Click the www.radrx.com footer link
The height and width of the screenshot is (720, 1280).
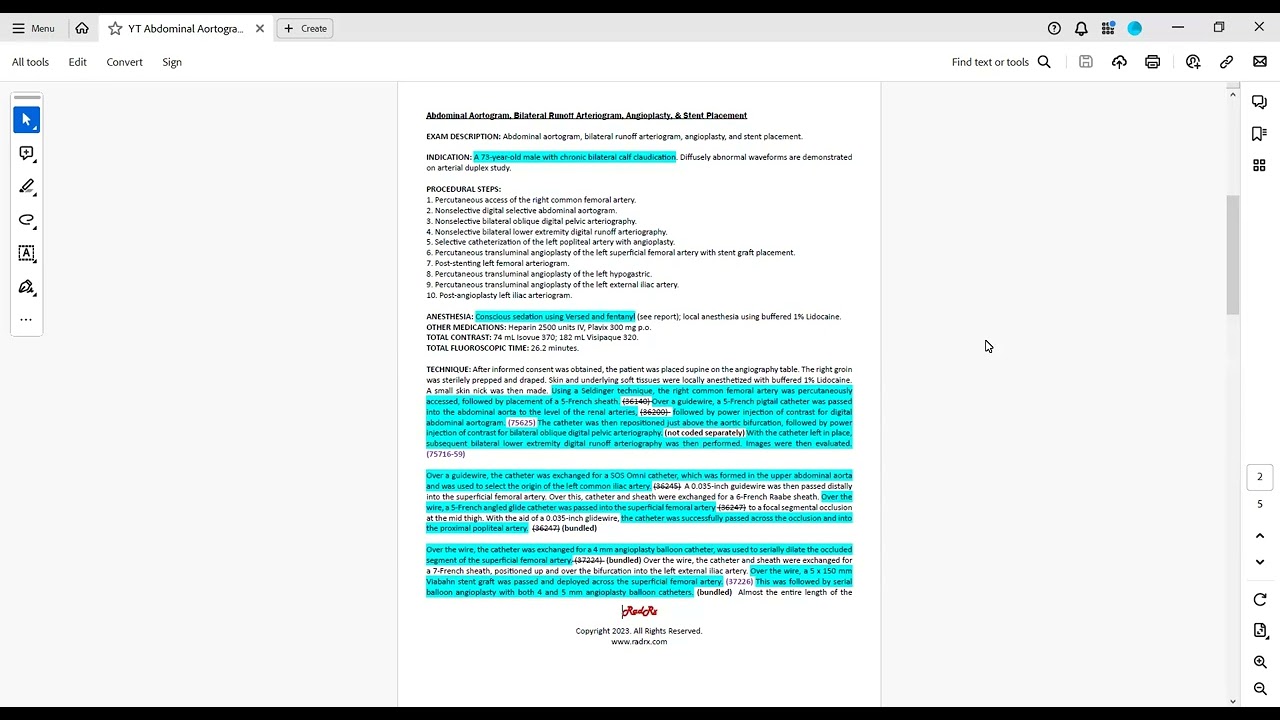pos(639,642)
